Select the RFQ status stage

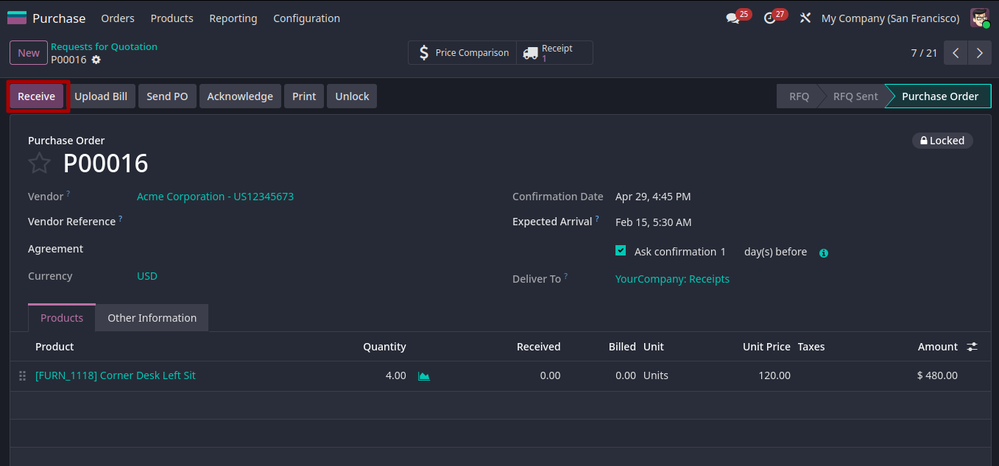click(799, 96)
